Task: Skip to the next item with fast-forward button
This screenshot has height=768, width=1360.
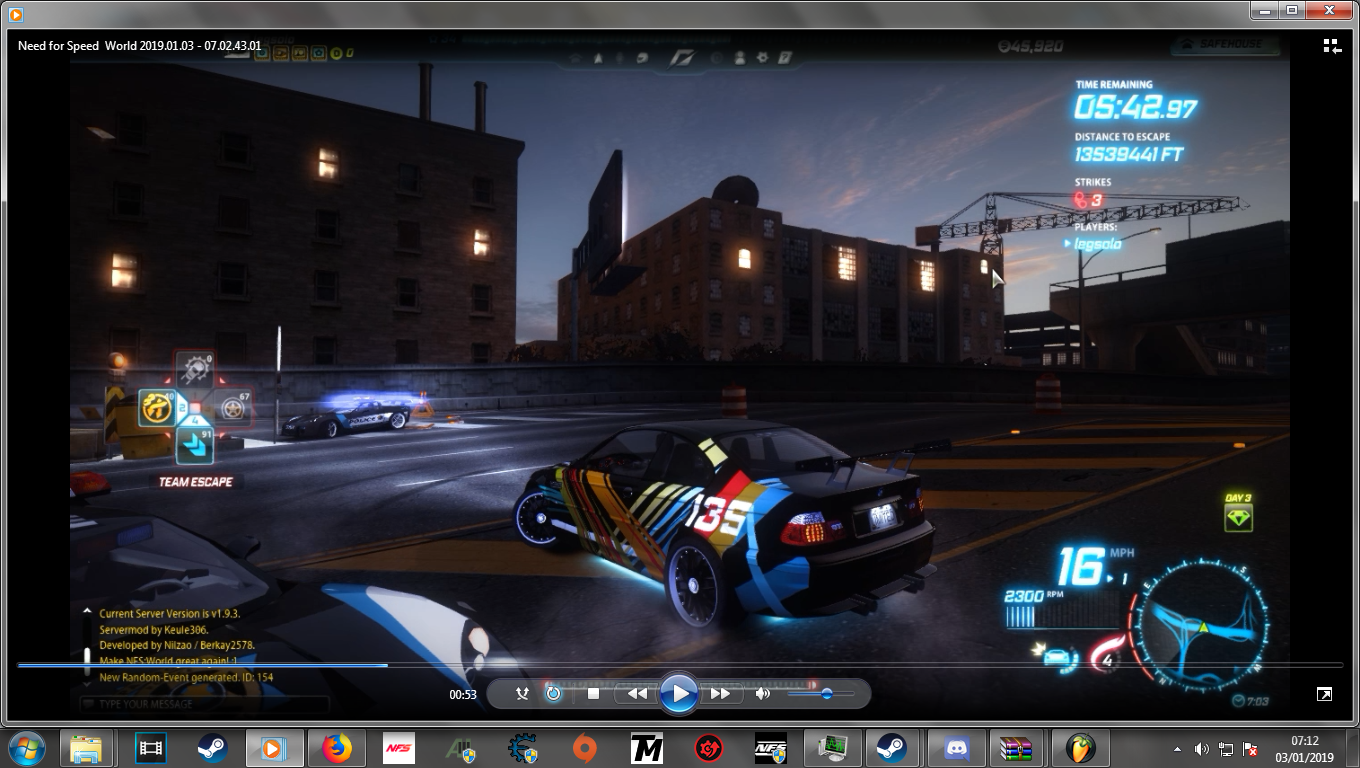Action: pos(719,693)
